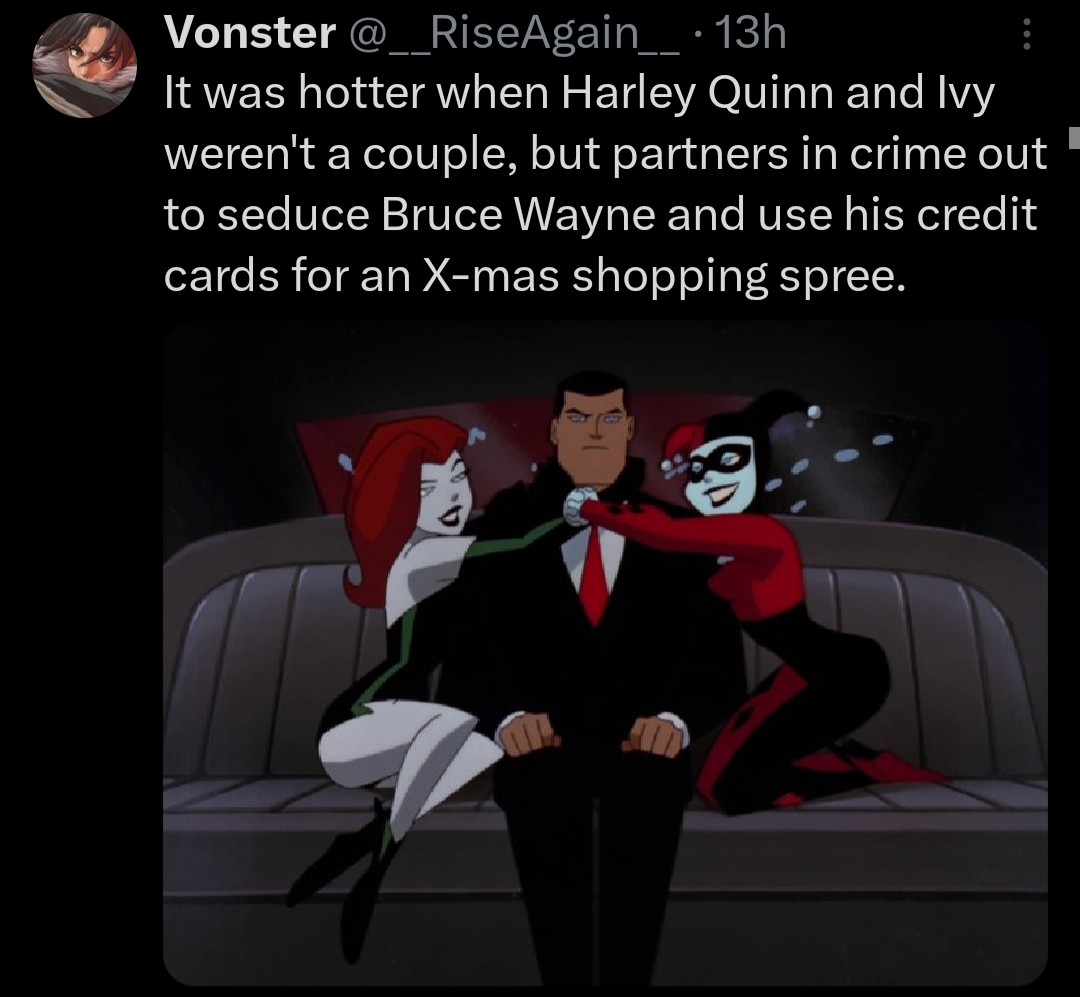Open the tweet by clicking its text
The image size is (1080, 997).
(x=605, y=184)
